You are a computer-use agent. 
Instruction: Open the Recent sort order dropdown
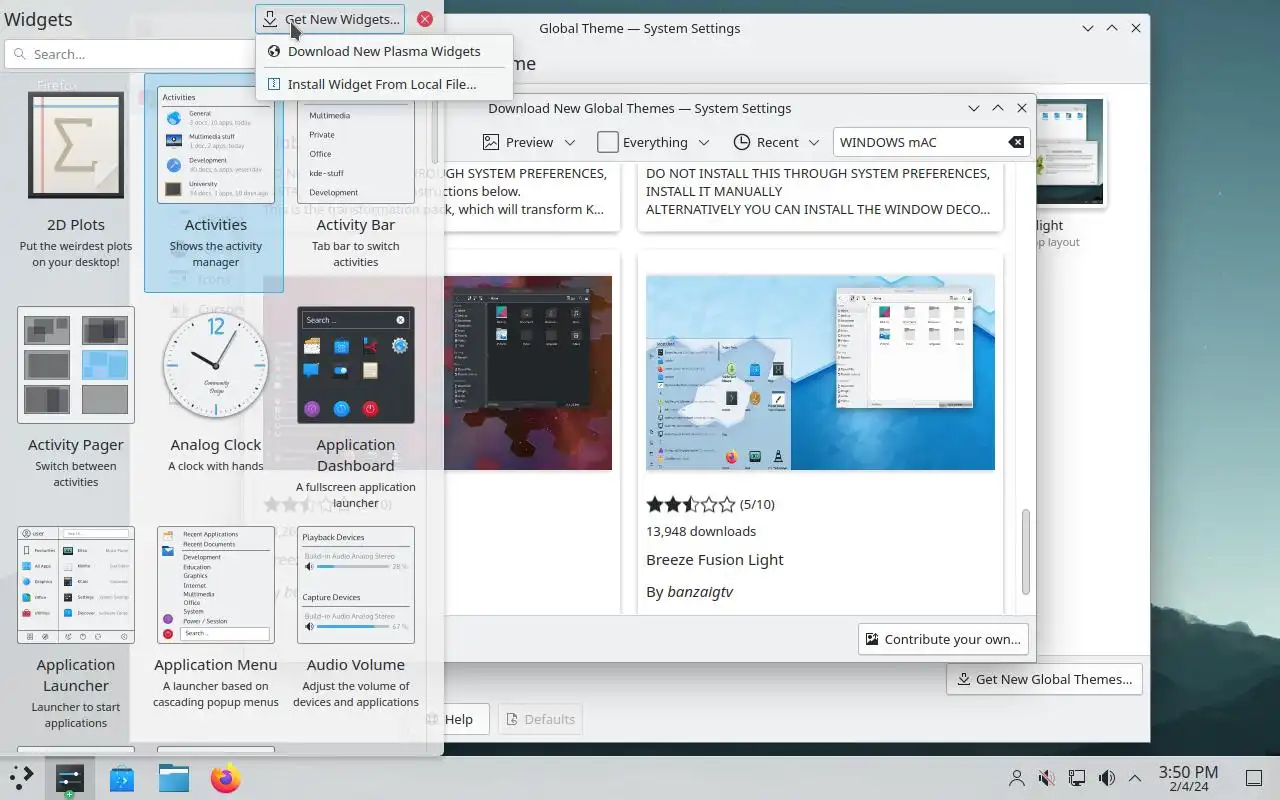click(776, 142)
